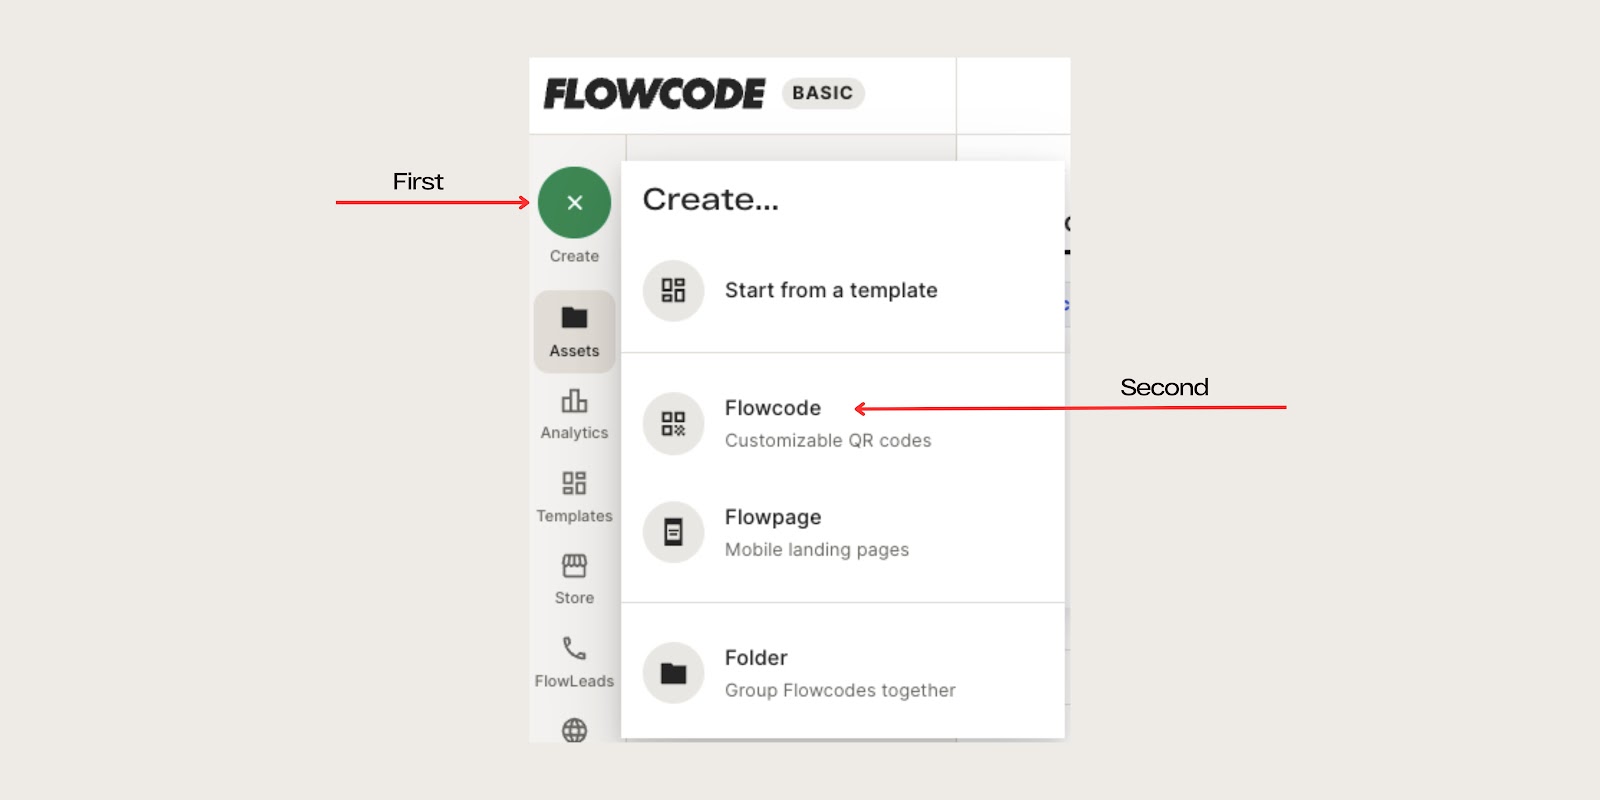This screenshot has height=800, width=1600.
Task: Click the BASIC plan badge
Action: click(823, 93)
